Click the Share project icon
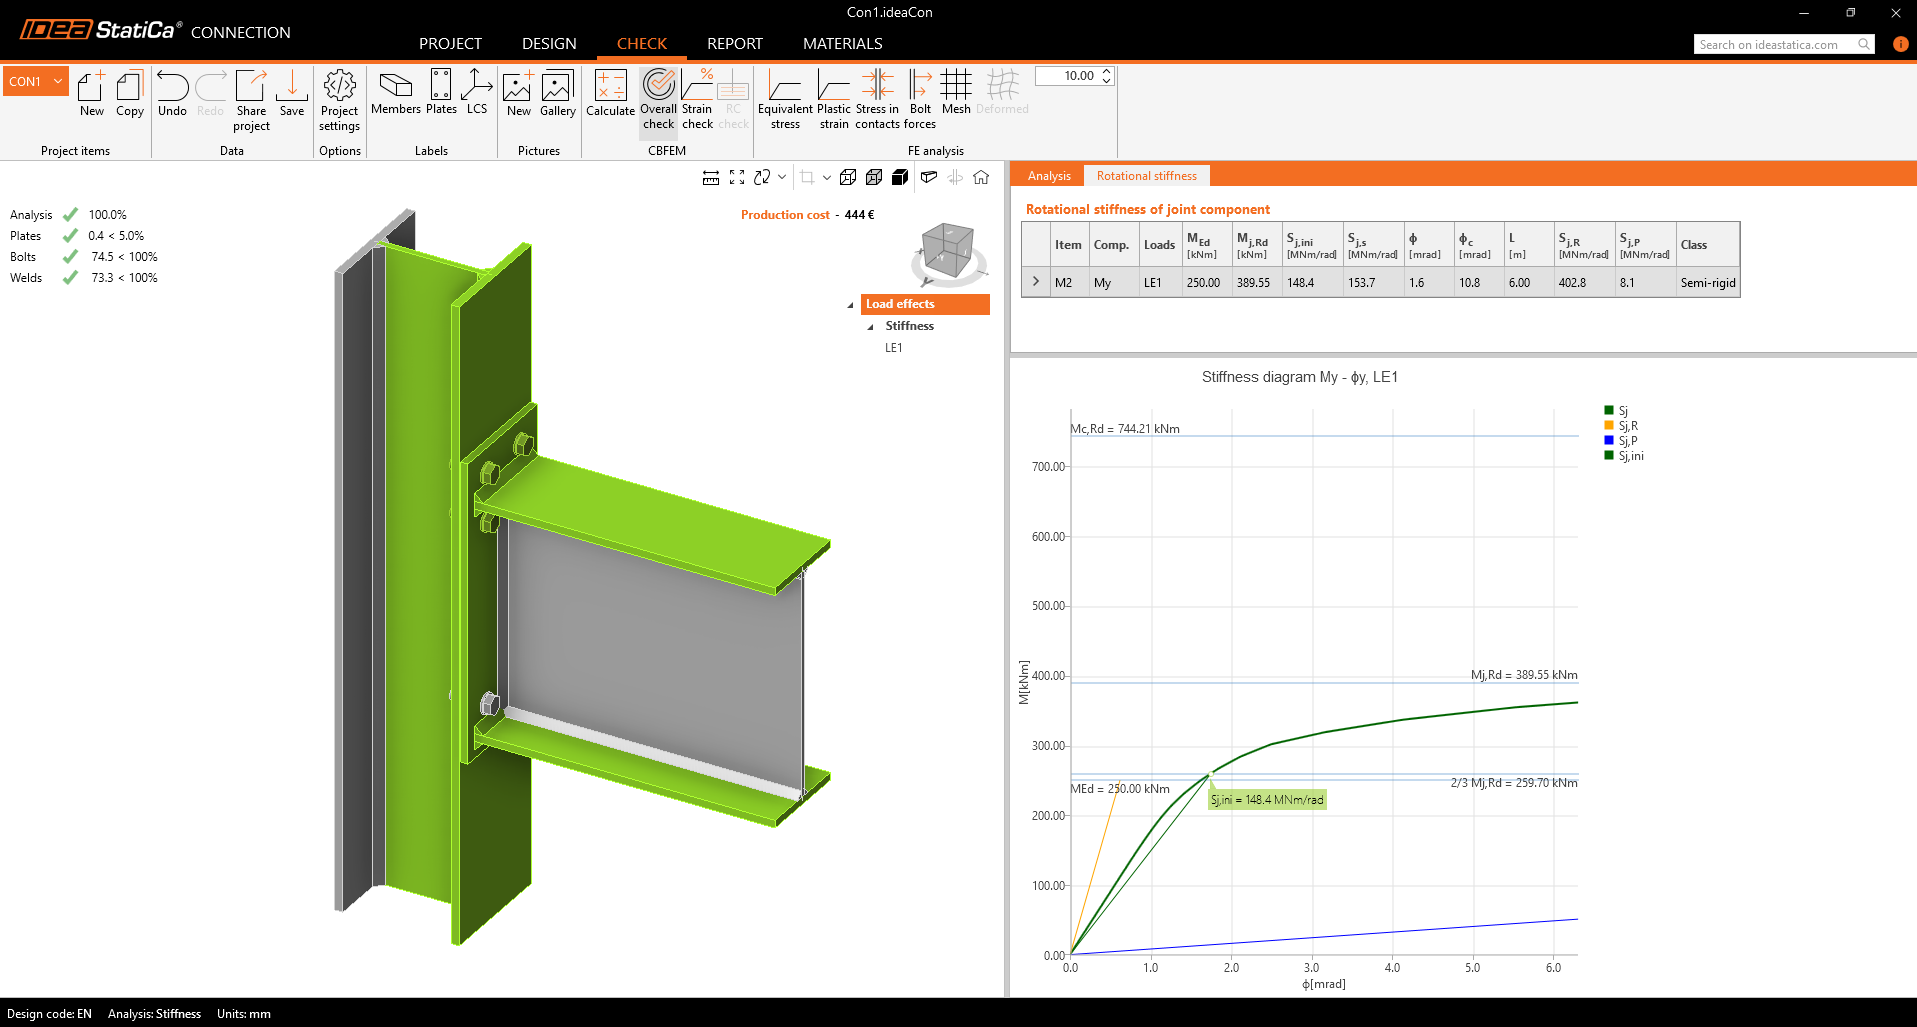The image size is (1917, 1027). [x=251, y=99]
